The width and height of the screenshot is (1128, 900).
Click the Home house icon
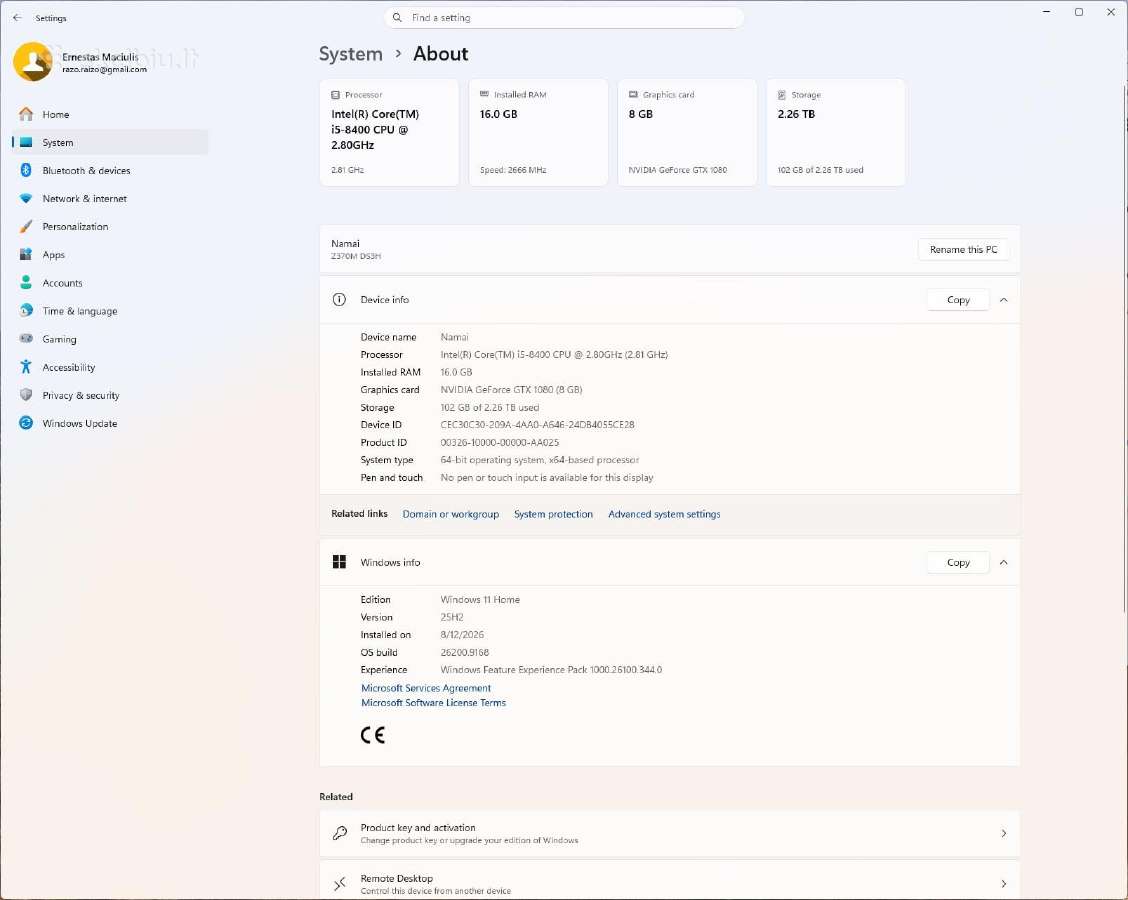(x=26, y=114)
